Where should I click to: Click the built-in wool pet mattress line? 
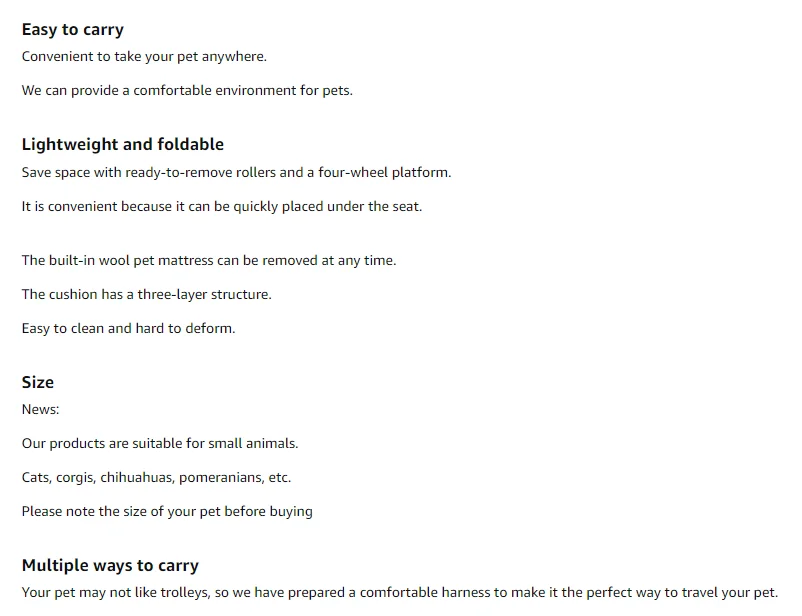(209, 261)
